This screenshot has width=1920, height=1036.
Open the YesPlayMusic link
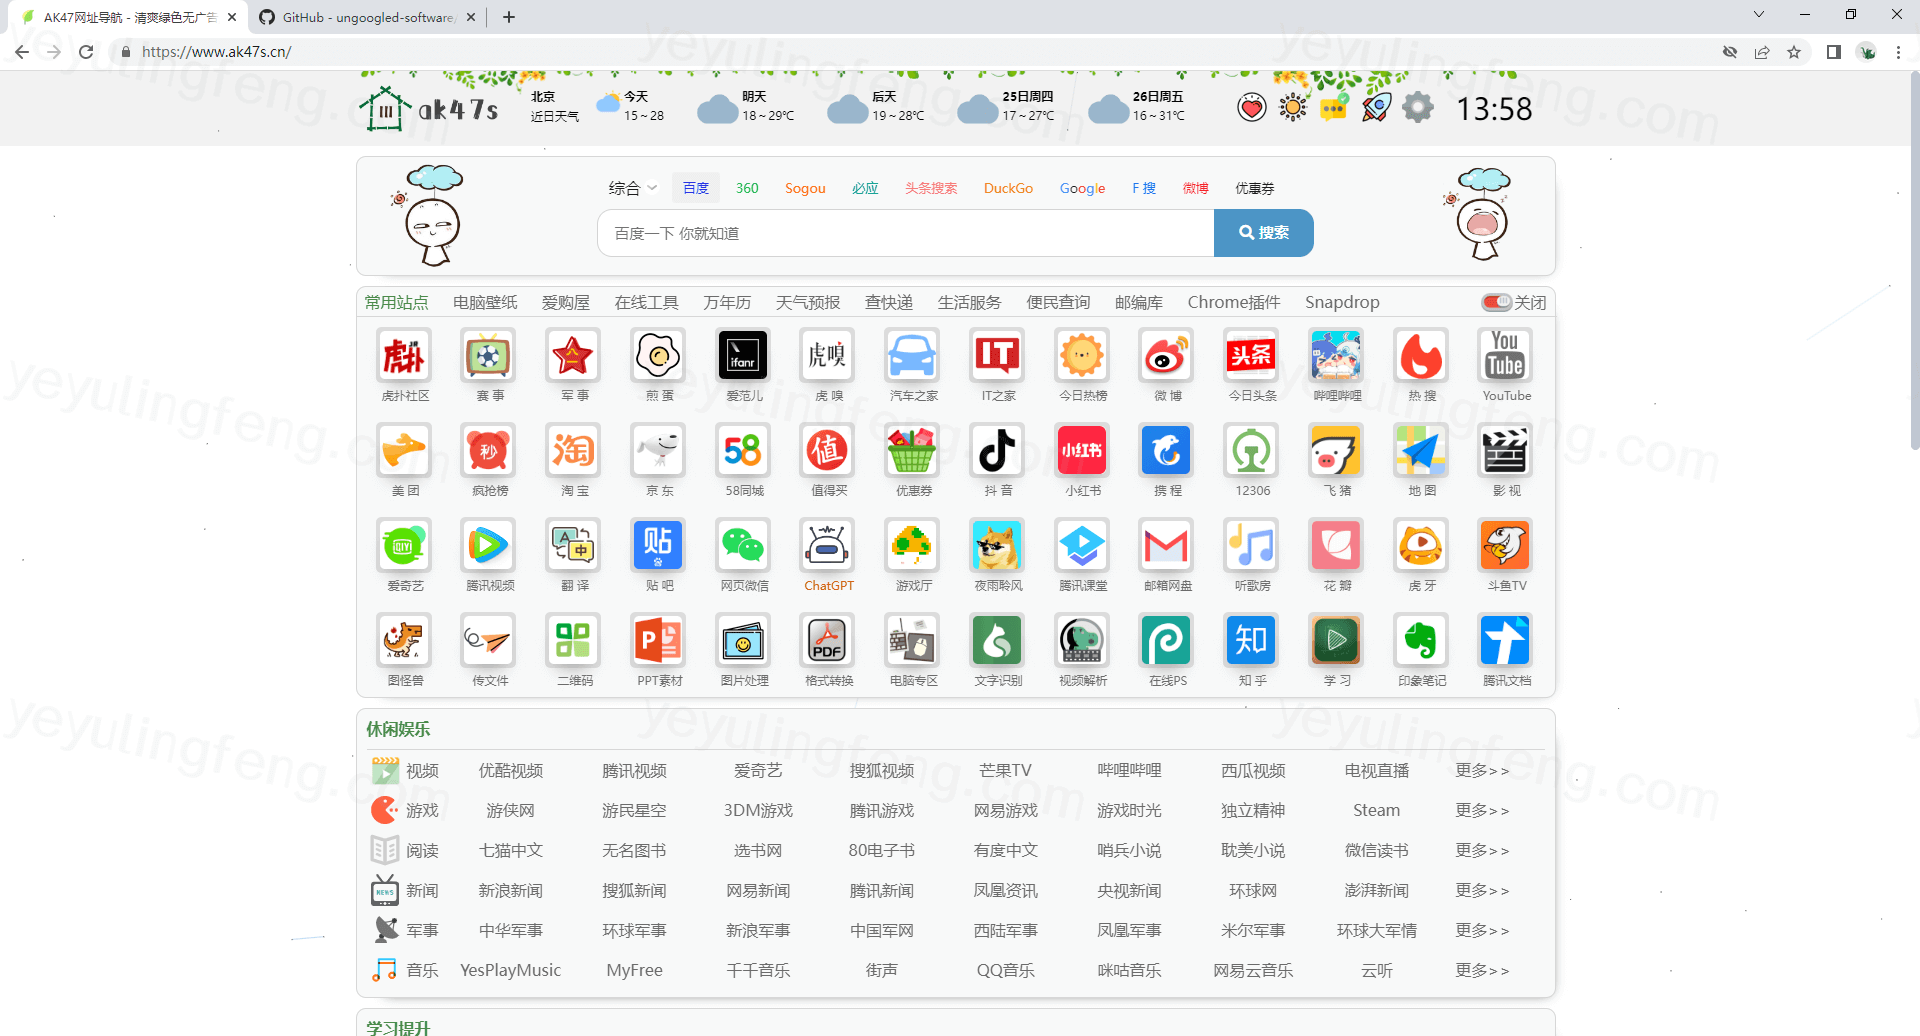[510, 971]
